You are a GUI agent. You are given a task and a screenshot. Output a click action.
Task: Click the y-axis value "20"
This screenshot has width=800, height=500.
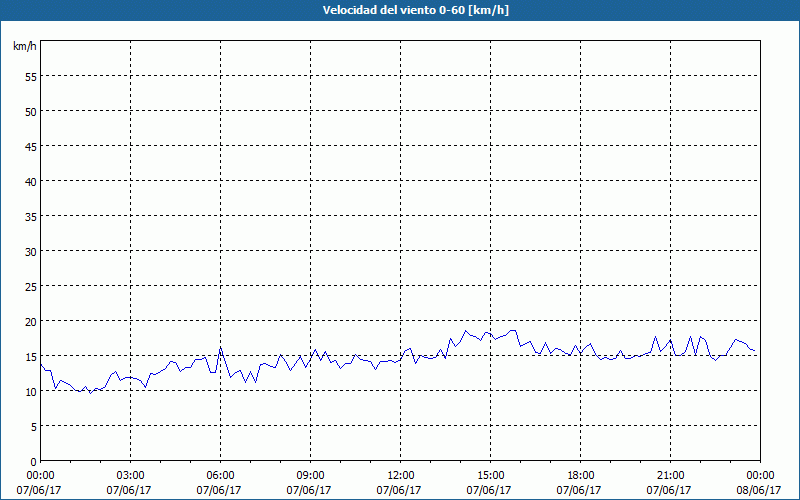(31, 321)
